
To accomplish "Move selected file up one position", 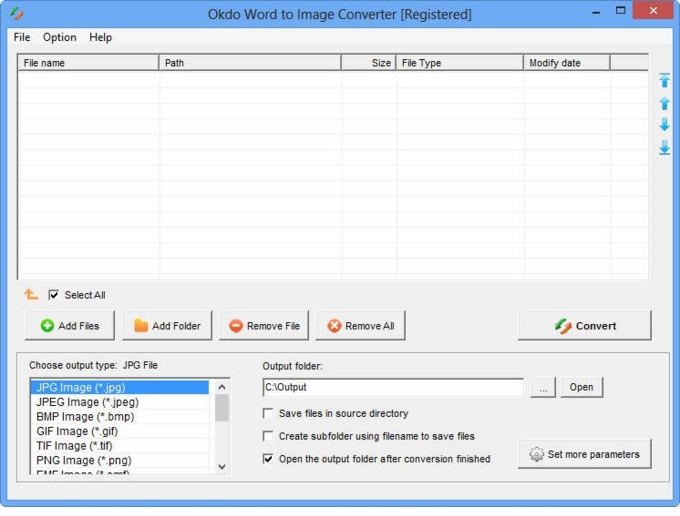I will click(664, 103).
